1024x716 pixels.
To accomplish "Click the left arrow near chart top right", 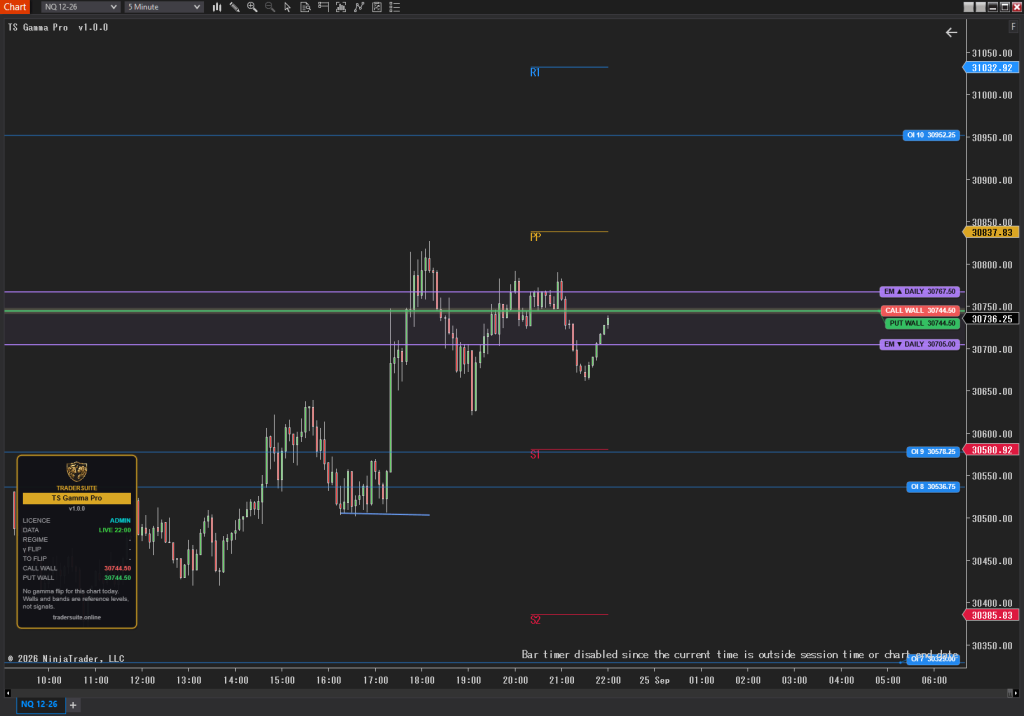I will tap(952, 33).
